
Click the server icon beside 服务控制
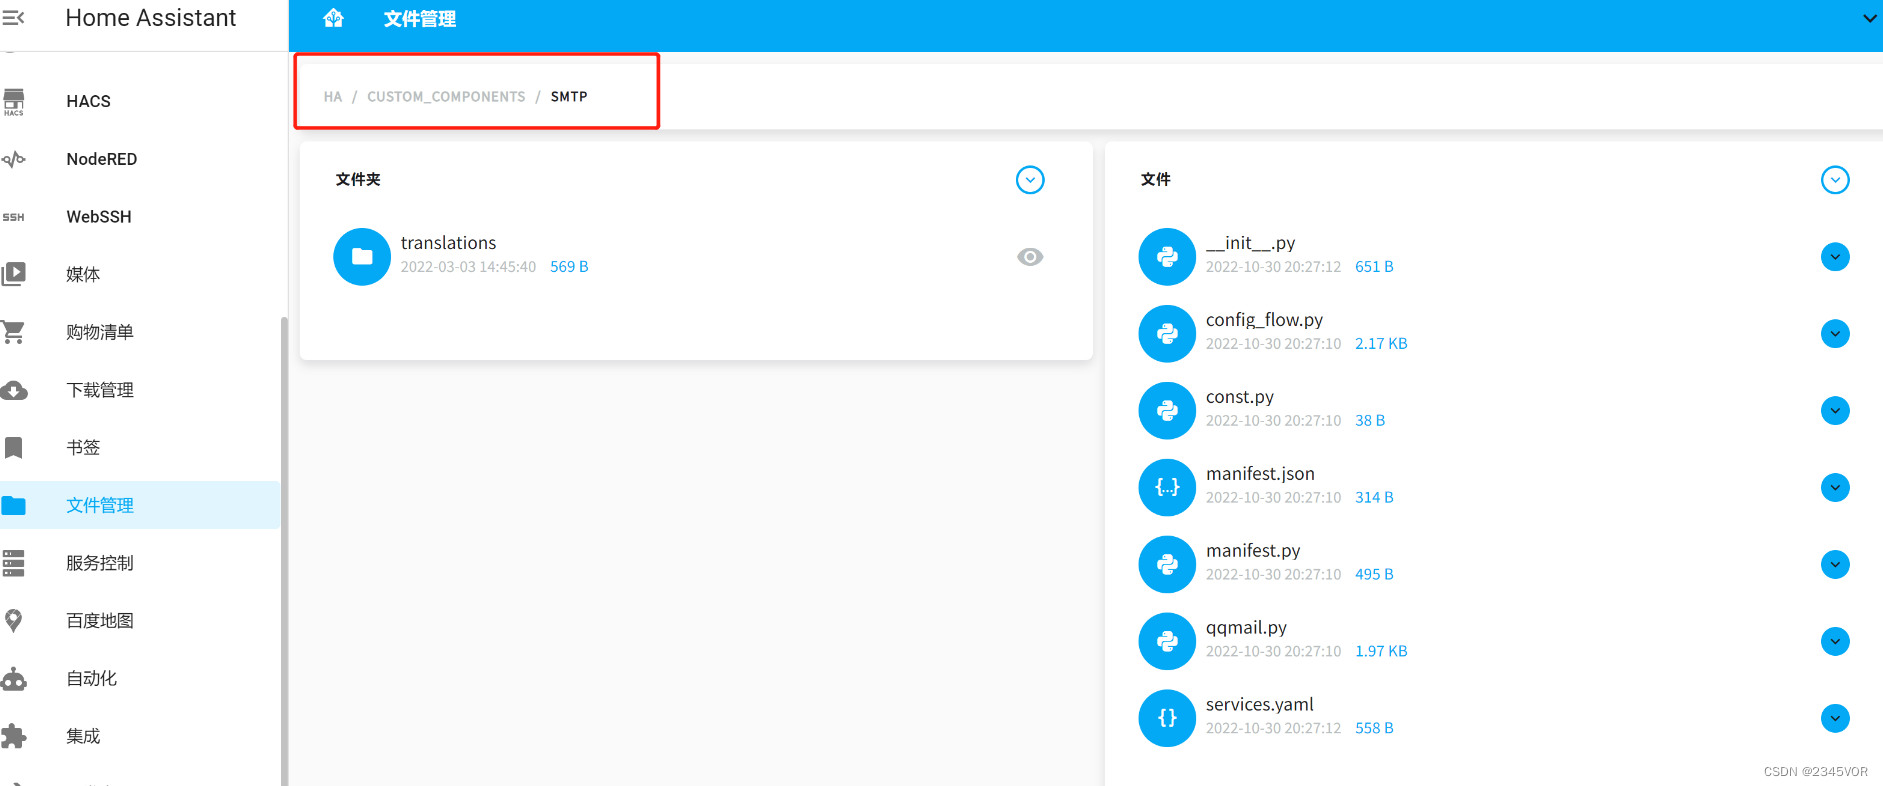tap(14, 563)
